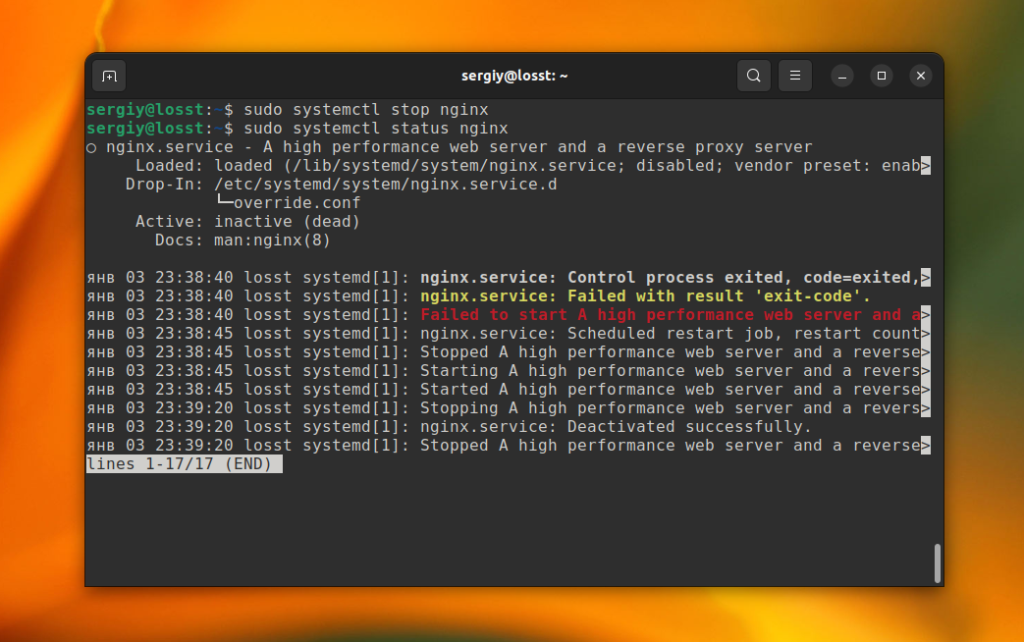This screenshot has width=1024, height=642.
Task: Click the 'sudo systemctl status nginx' command line
Action: [297, 128]
